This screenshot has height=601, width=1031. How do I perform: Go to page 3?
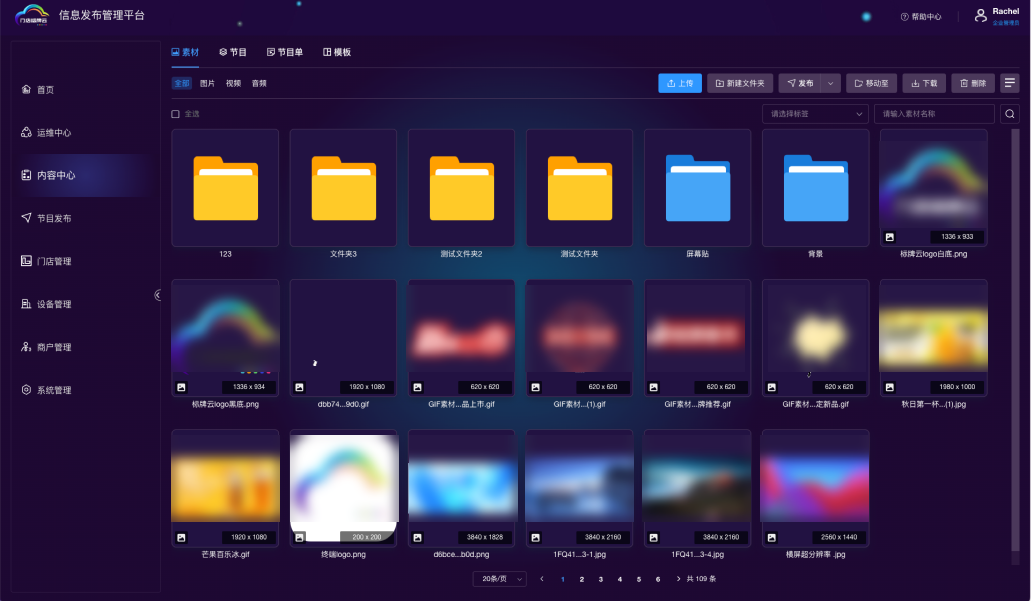click(x=600, y=579)
